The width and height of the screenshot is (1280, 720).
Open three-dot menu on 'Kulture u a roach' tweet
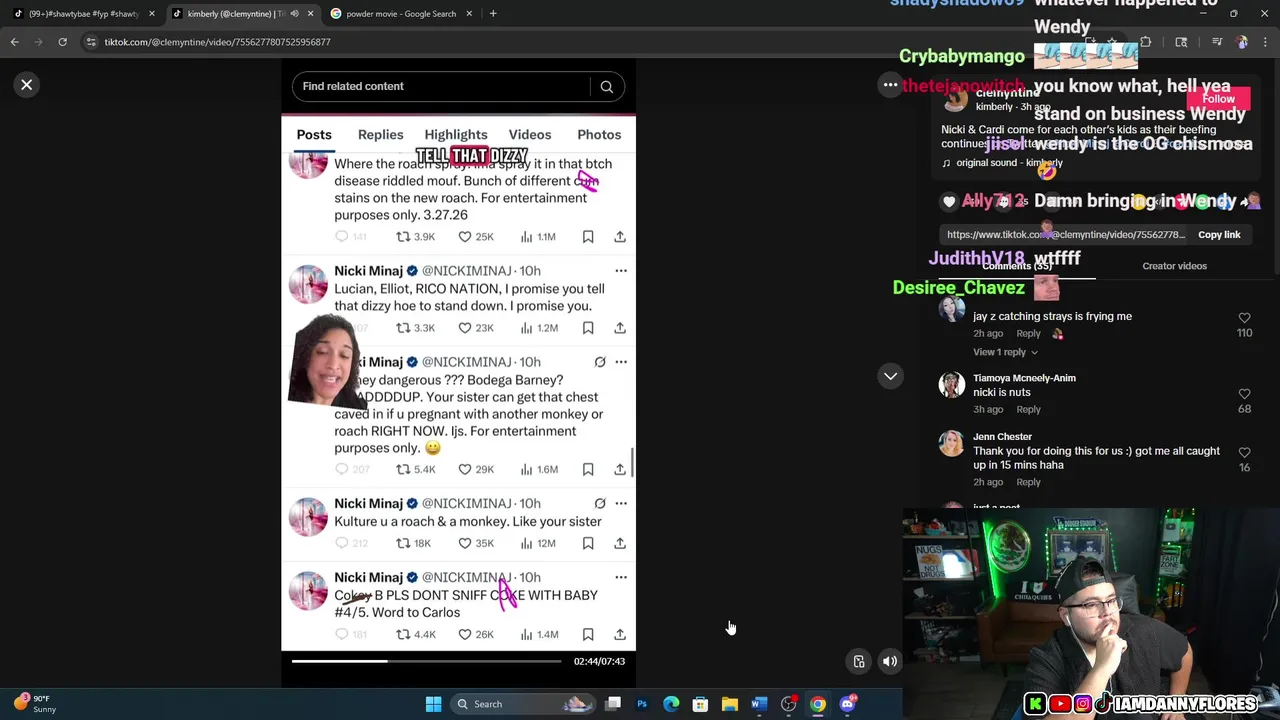point(621,504)
